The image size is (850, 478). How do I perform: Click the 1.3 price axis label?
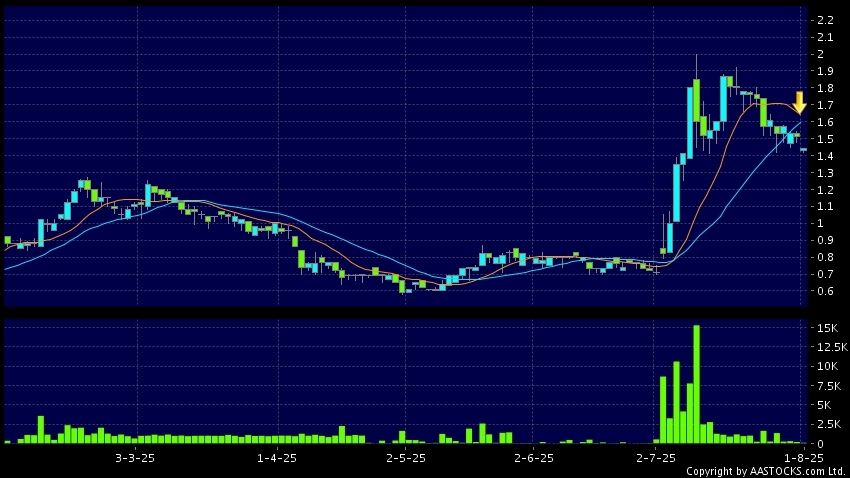(x=825, y=173)
